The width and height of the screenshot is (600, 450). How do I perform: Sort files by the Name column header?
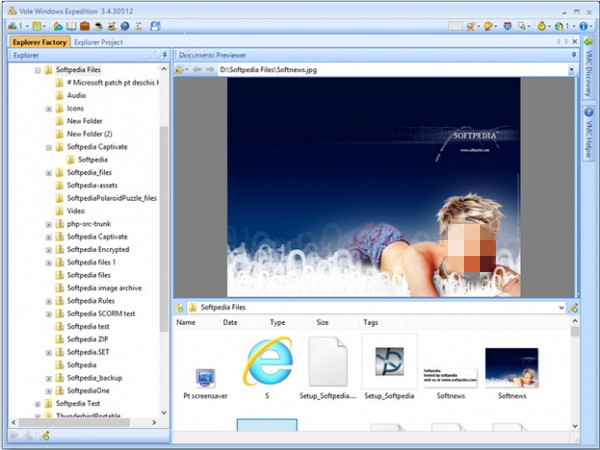(x=186, y=323)
